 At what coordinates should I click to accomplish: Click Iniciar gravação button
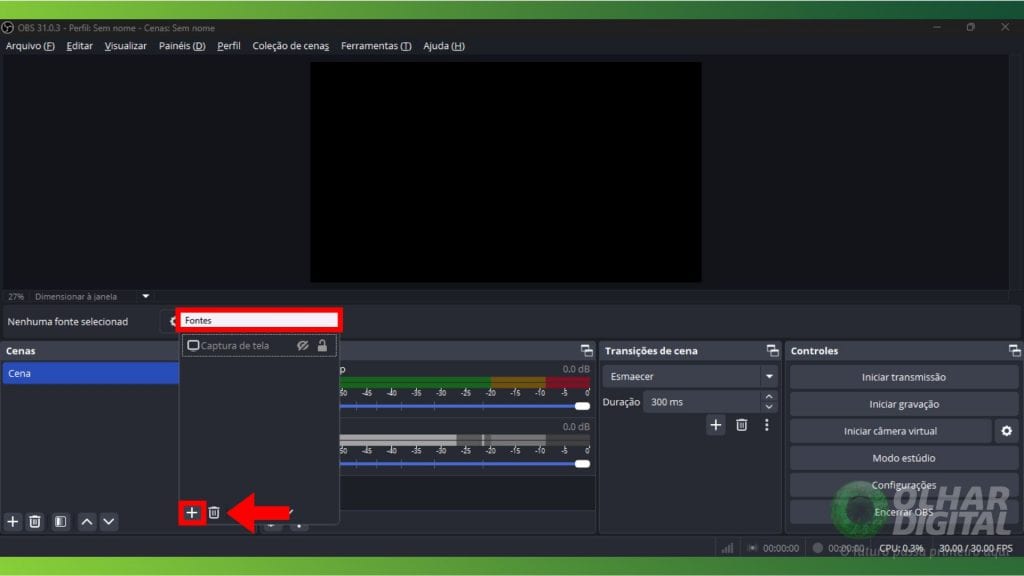click(903, 404)
